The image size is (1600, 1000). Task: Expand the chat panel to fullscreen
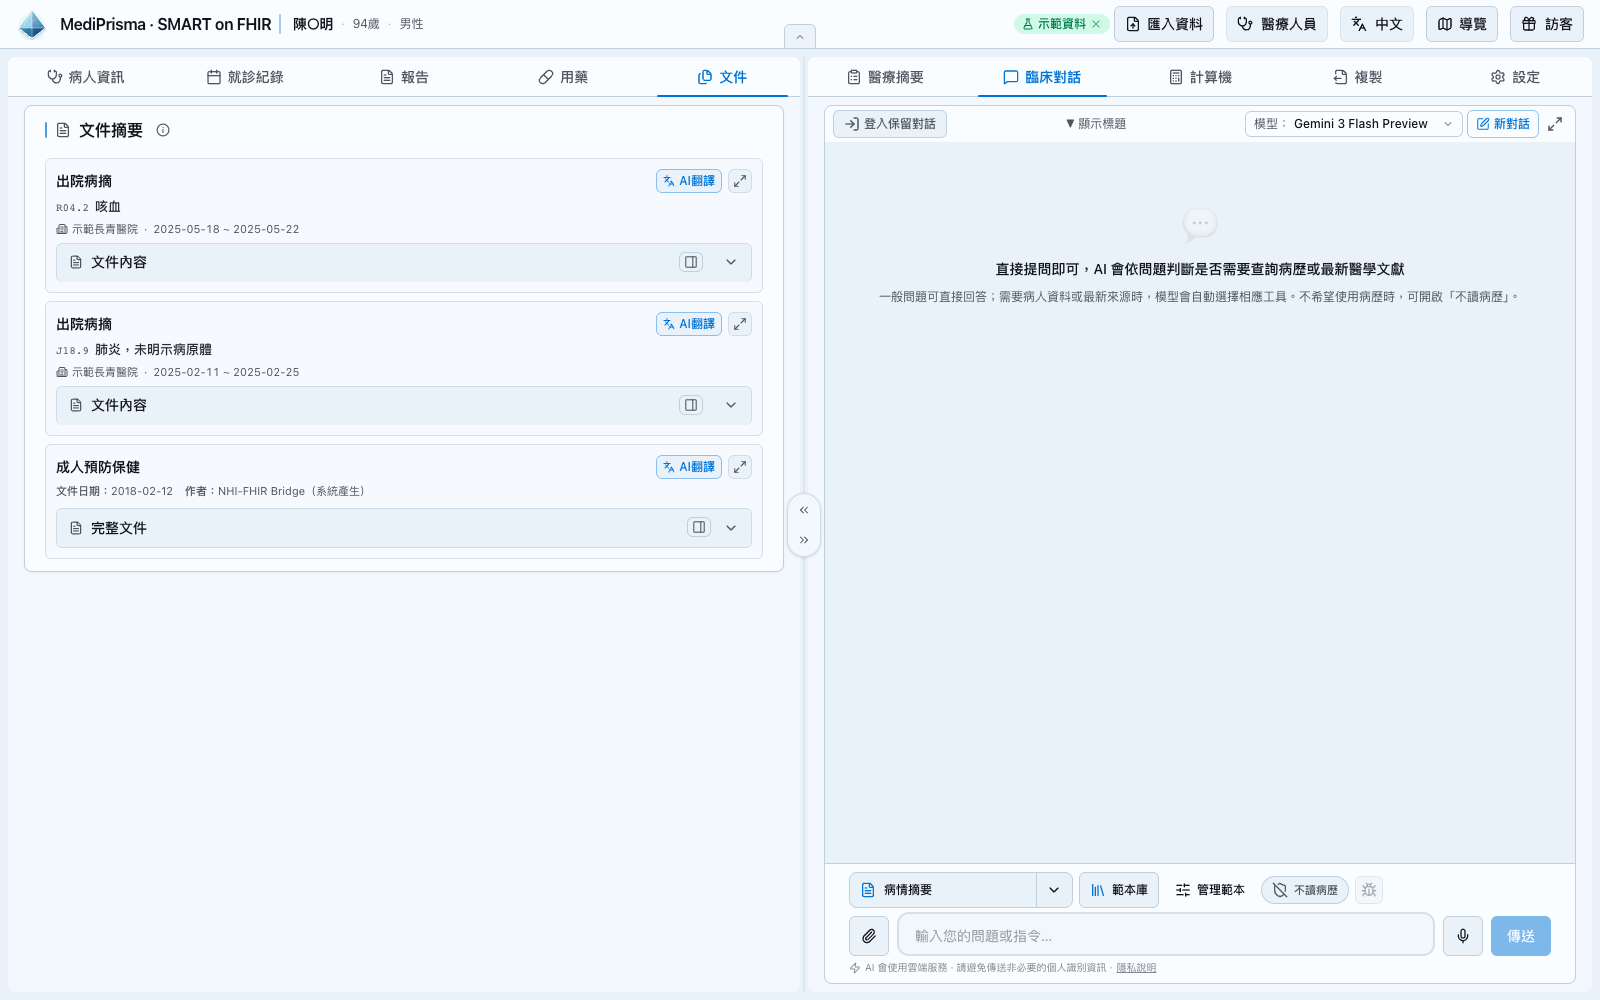[1555, 124]
